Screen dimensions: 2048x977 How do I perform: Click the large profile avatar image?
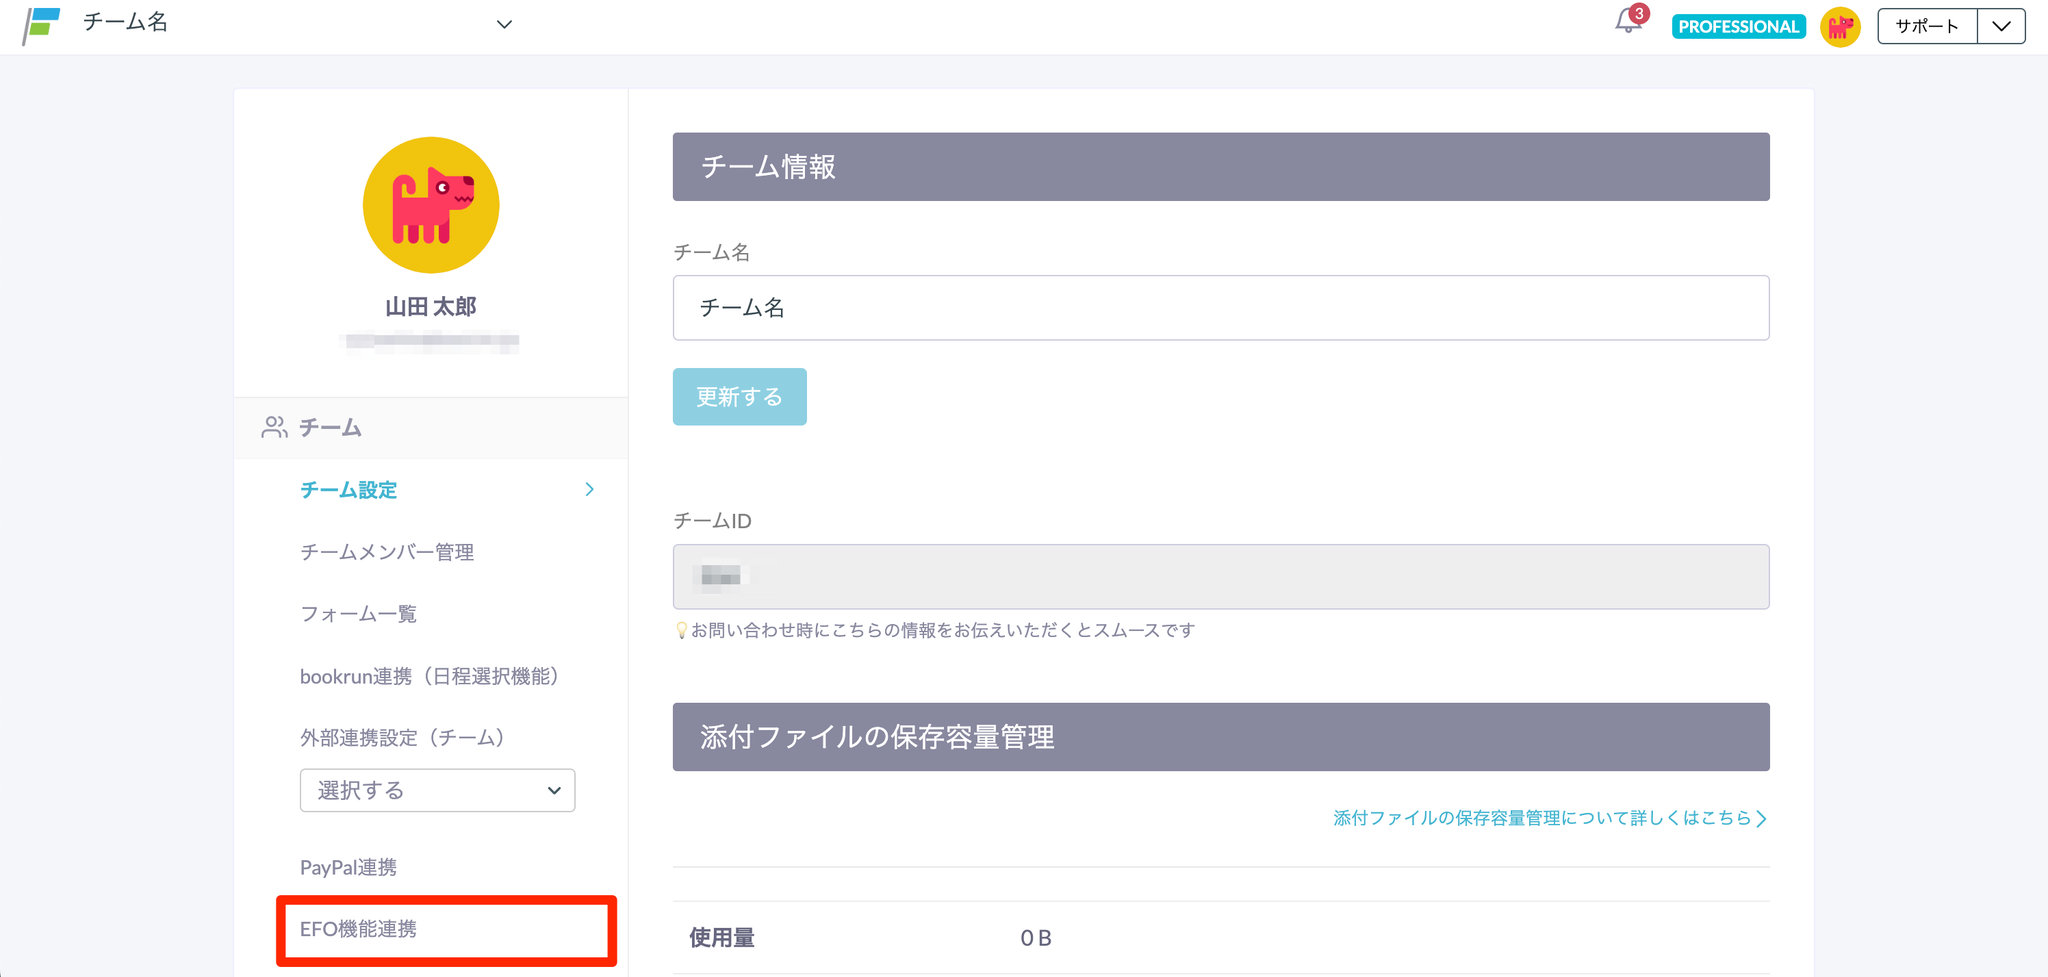(431, 205)
